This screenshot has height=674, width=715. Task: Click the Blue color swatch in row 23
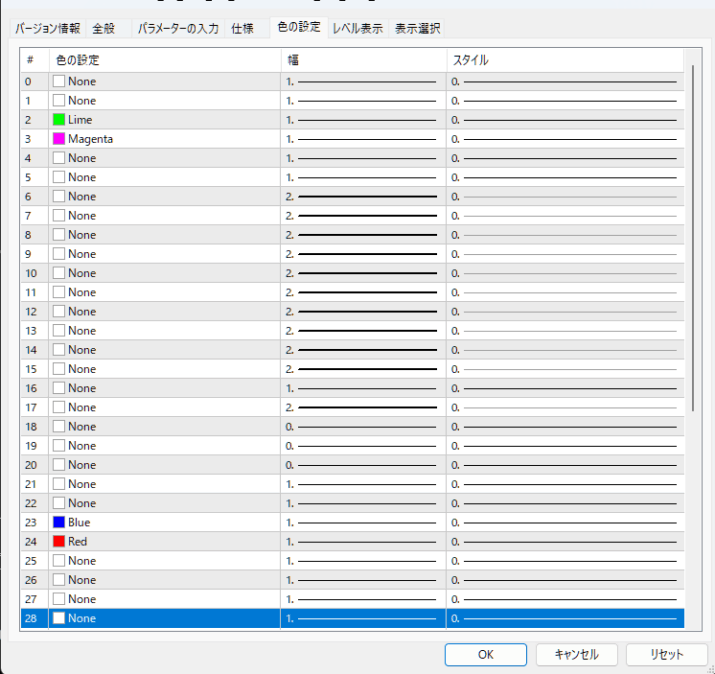tap(59, 522)
